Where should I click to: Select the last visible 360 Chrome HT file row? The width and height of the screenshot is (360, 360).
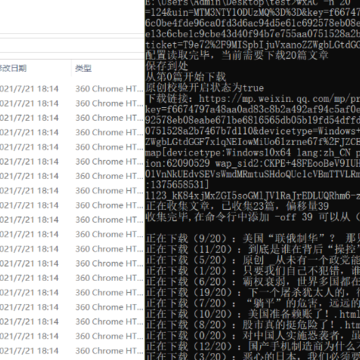point(72,351)
